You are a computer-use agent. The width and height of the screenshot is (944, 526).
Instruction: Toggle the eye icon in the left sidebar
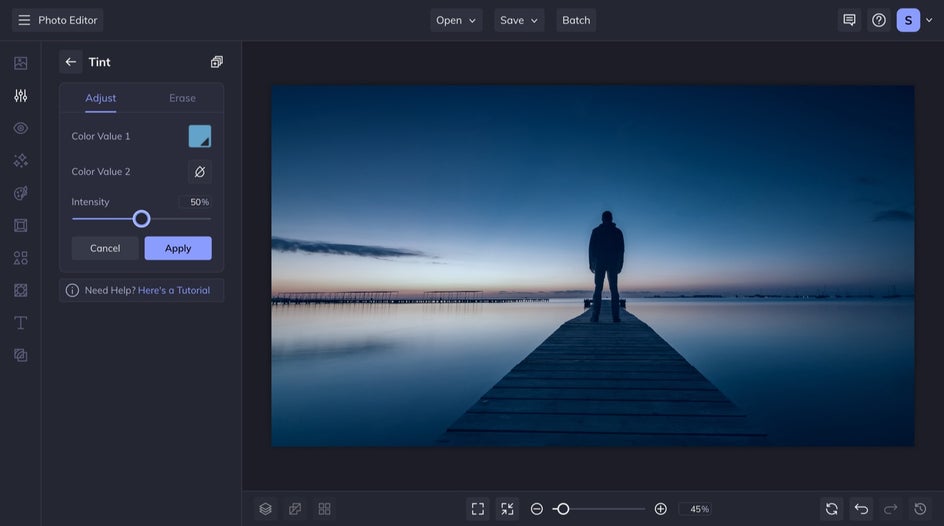(x=20, y=128)
